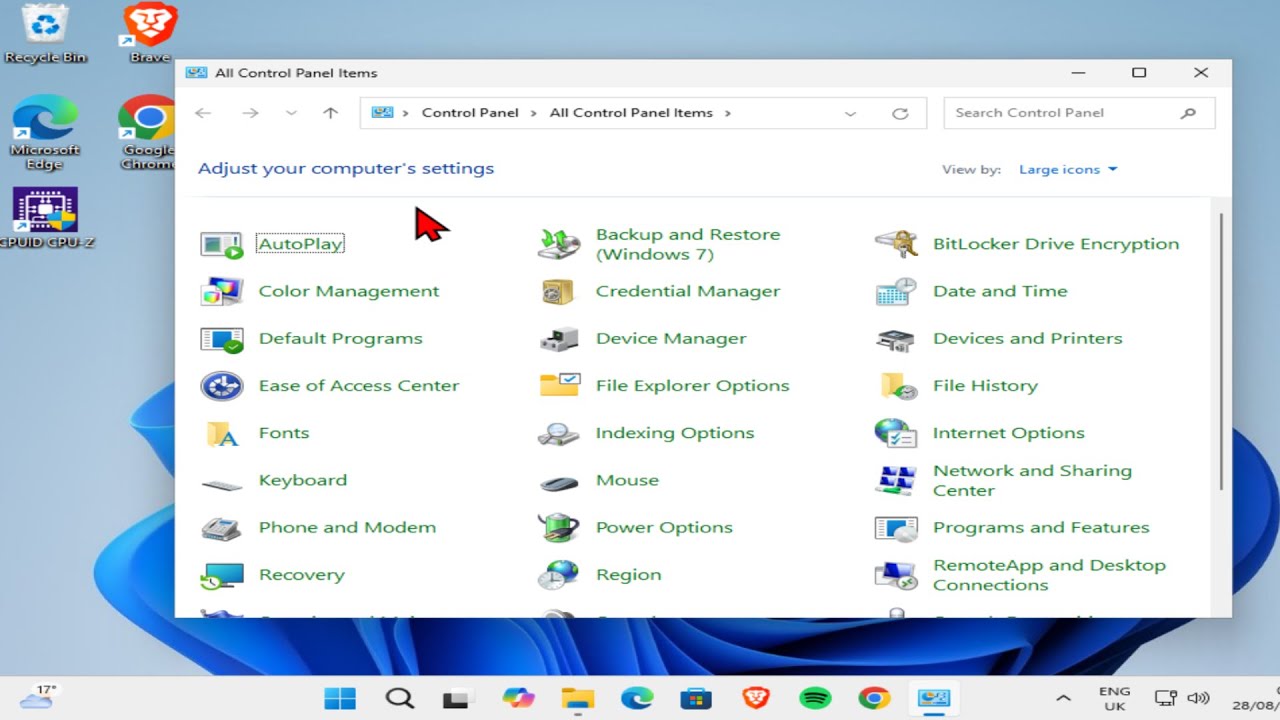
Task: Open the Power Options icon
Action: 558,527
